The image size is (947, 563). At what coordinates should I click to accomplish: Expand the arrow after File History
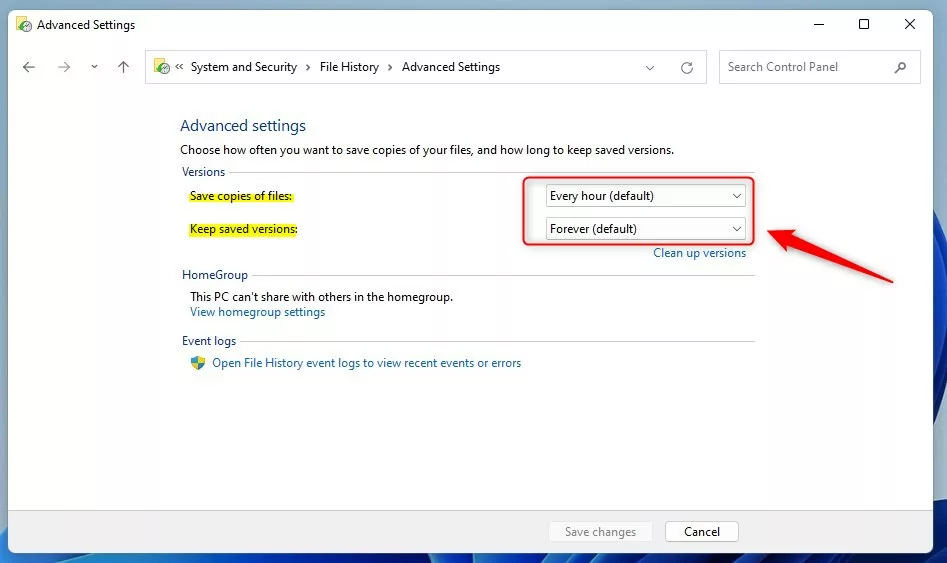click(x=390, y=67)
